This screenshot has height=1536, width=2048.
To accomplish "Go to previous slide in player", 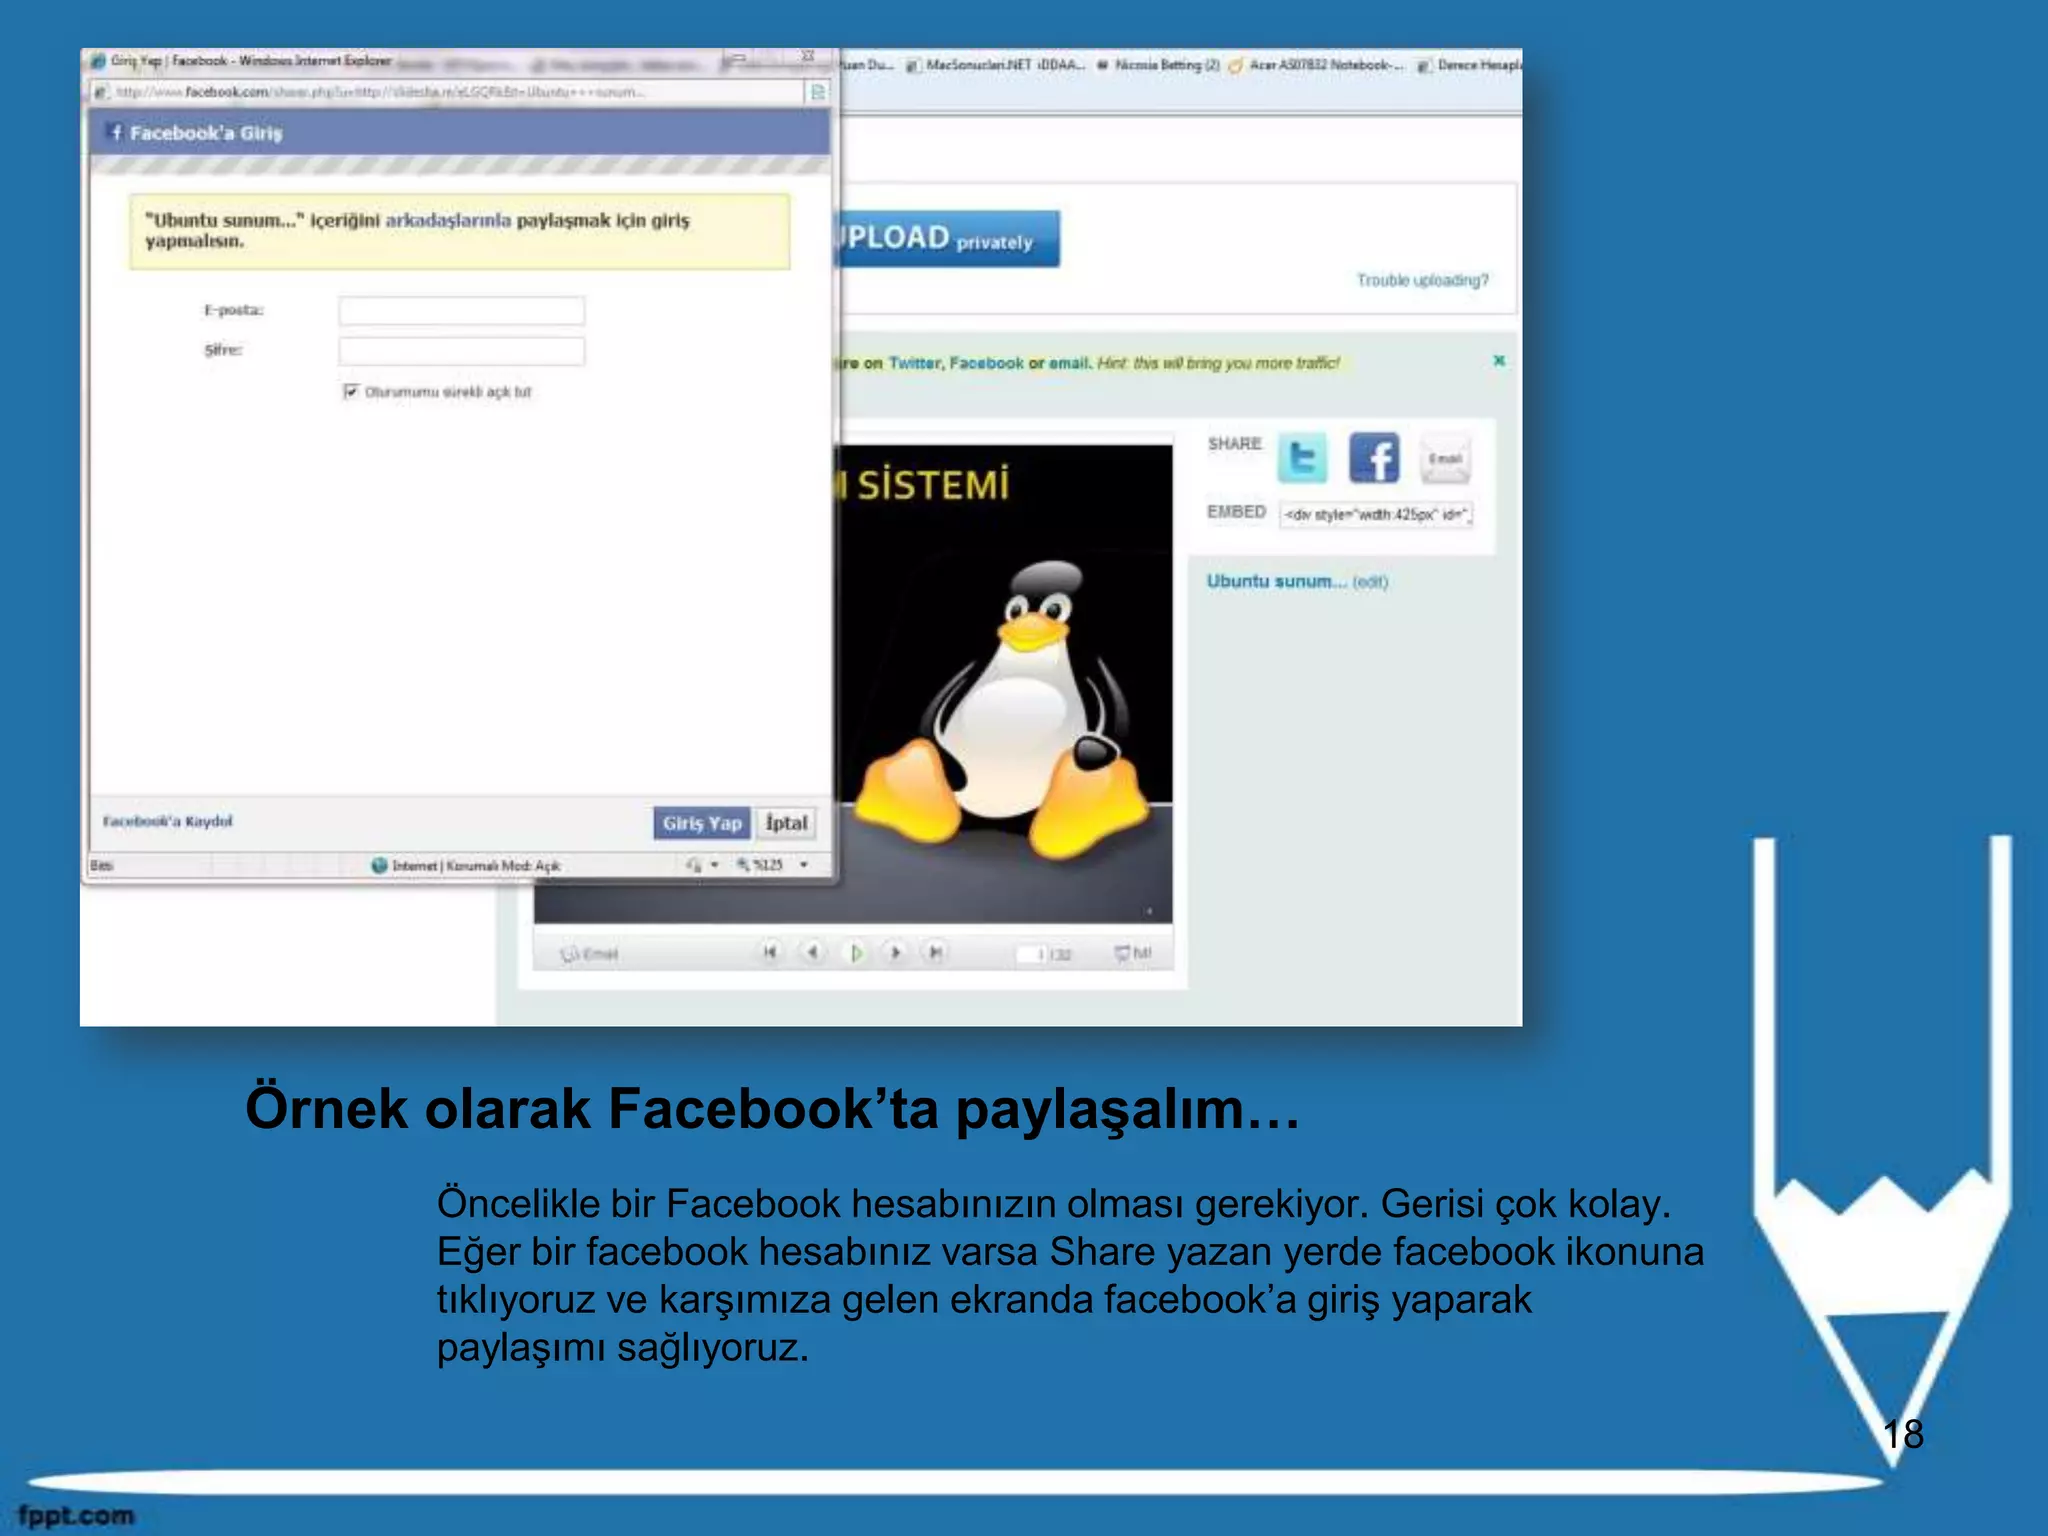I will pos(813,952).
